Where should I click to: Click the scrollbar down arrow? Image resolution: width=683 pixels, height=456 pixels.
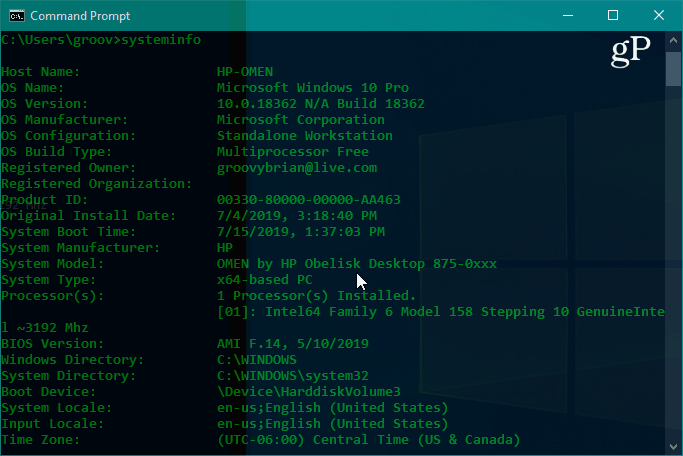(x=673, y=447)
